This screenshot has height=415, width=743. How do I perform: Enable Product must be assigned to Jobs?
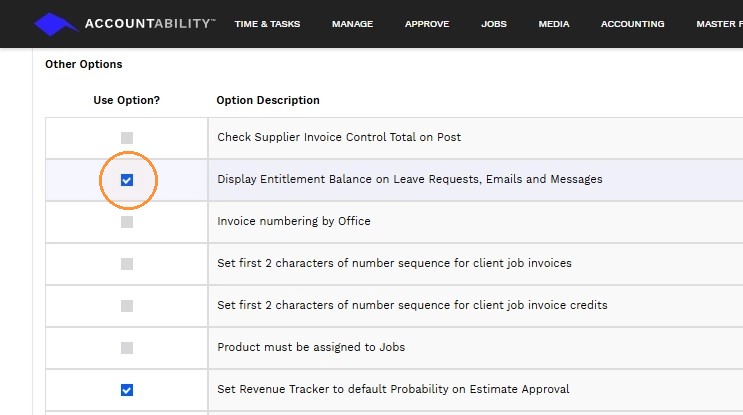(x=127, y=348)
